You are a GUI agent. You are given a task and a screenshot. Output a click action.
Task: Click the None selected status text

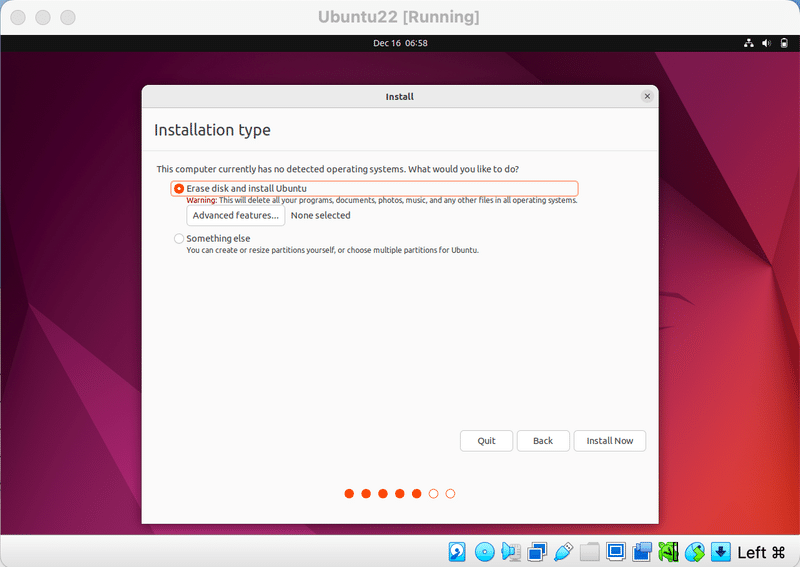[x=320, y=215]
